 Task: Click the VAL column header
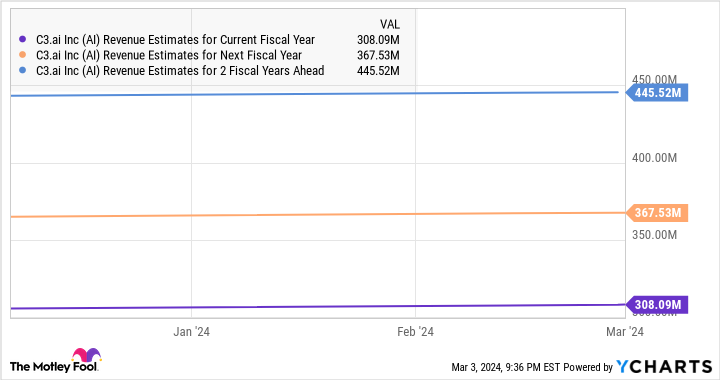389,24
